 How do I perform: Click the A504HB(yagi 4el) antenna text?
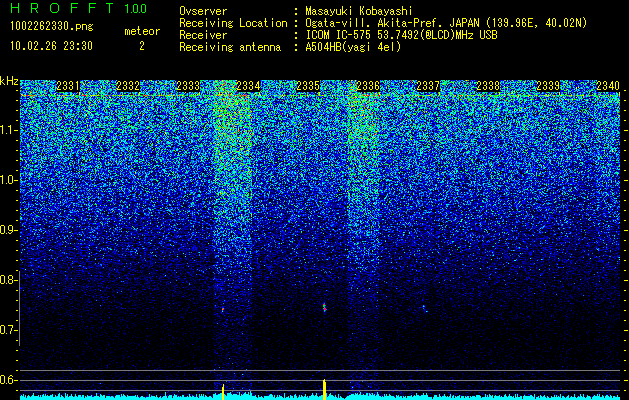[x=353, y=47]
